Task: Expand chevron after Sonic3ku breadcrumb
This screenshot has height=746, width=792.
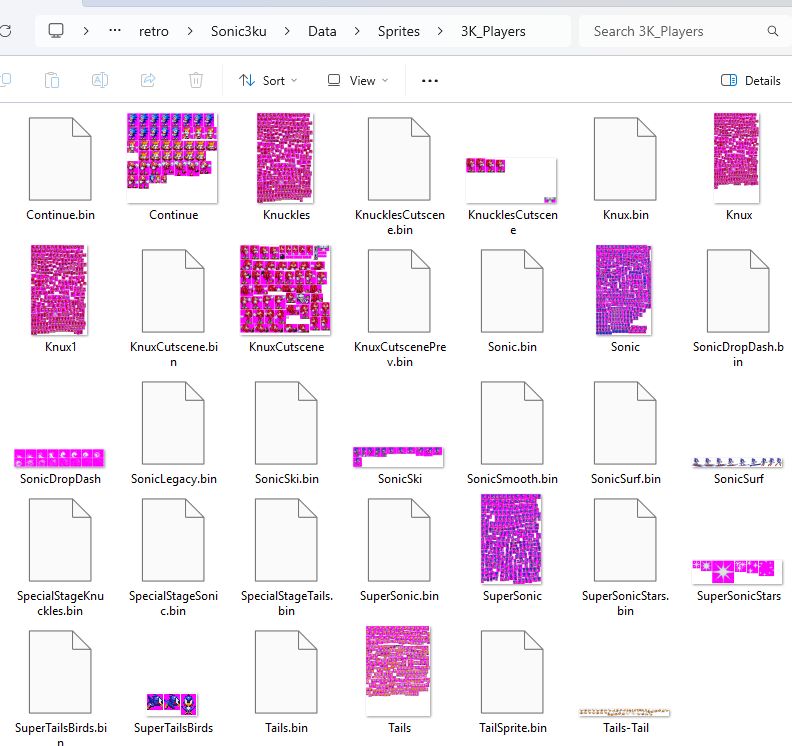Action: click(x=287, y=31)
